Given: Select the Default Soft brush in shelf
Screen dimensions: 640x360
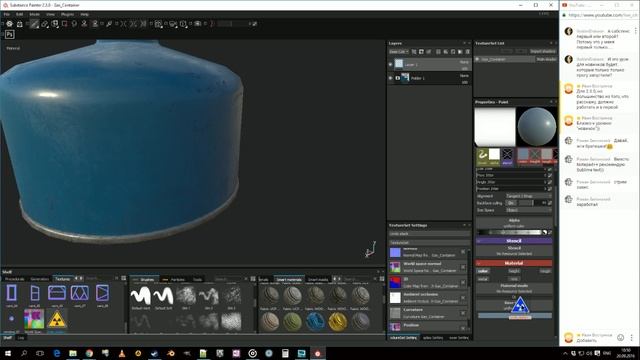Looking at the screenshot, I should pyautogui.click(x=163, y=296).
